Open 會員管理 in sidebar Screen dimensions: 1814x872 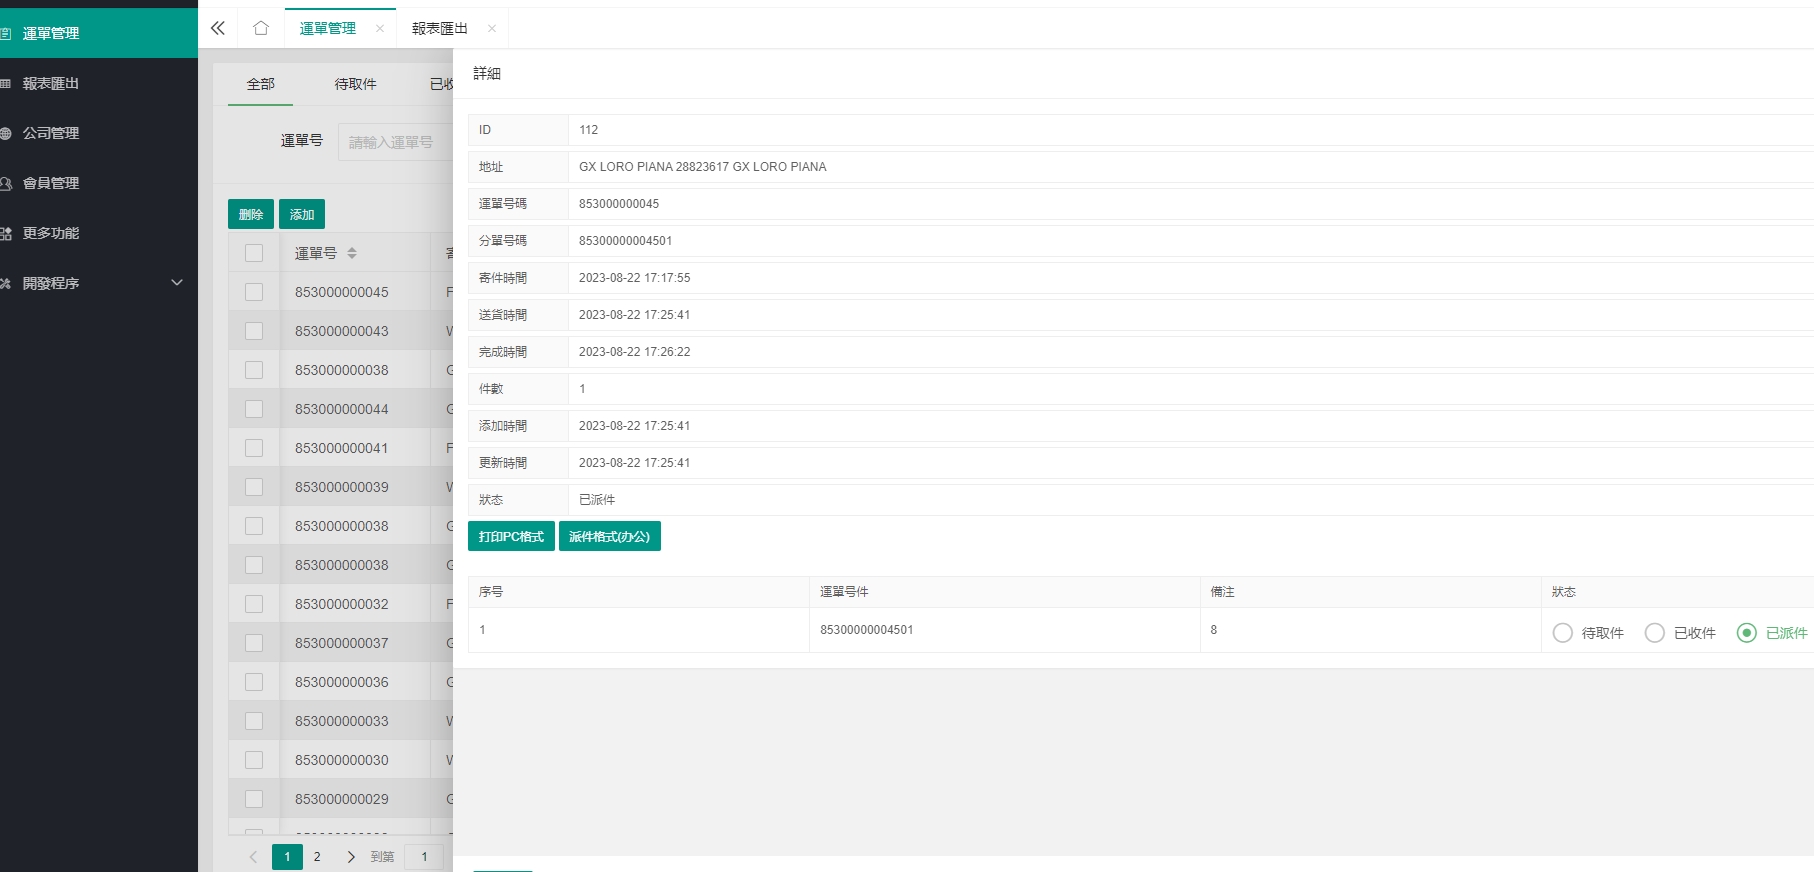(99, 183)
